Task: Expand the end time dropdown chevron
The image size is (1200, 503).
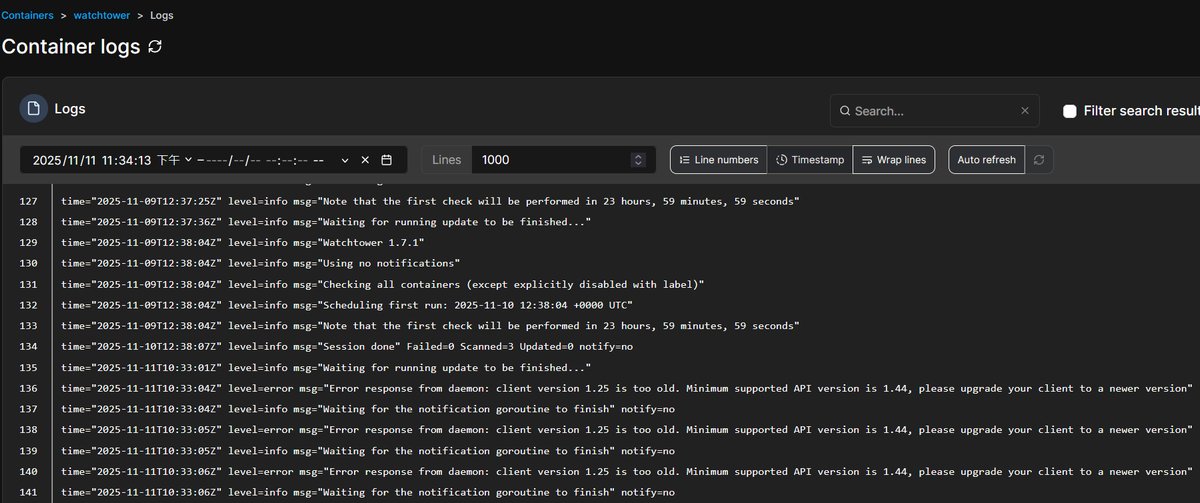Action: point(345,160)
